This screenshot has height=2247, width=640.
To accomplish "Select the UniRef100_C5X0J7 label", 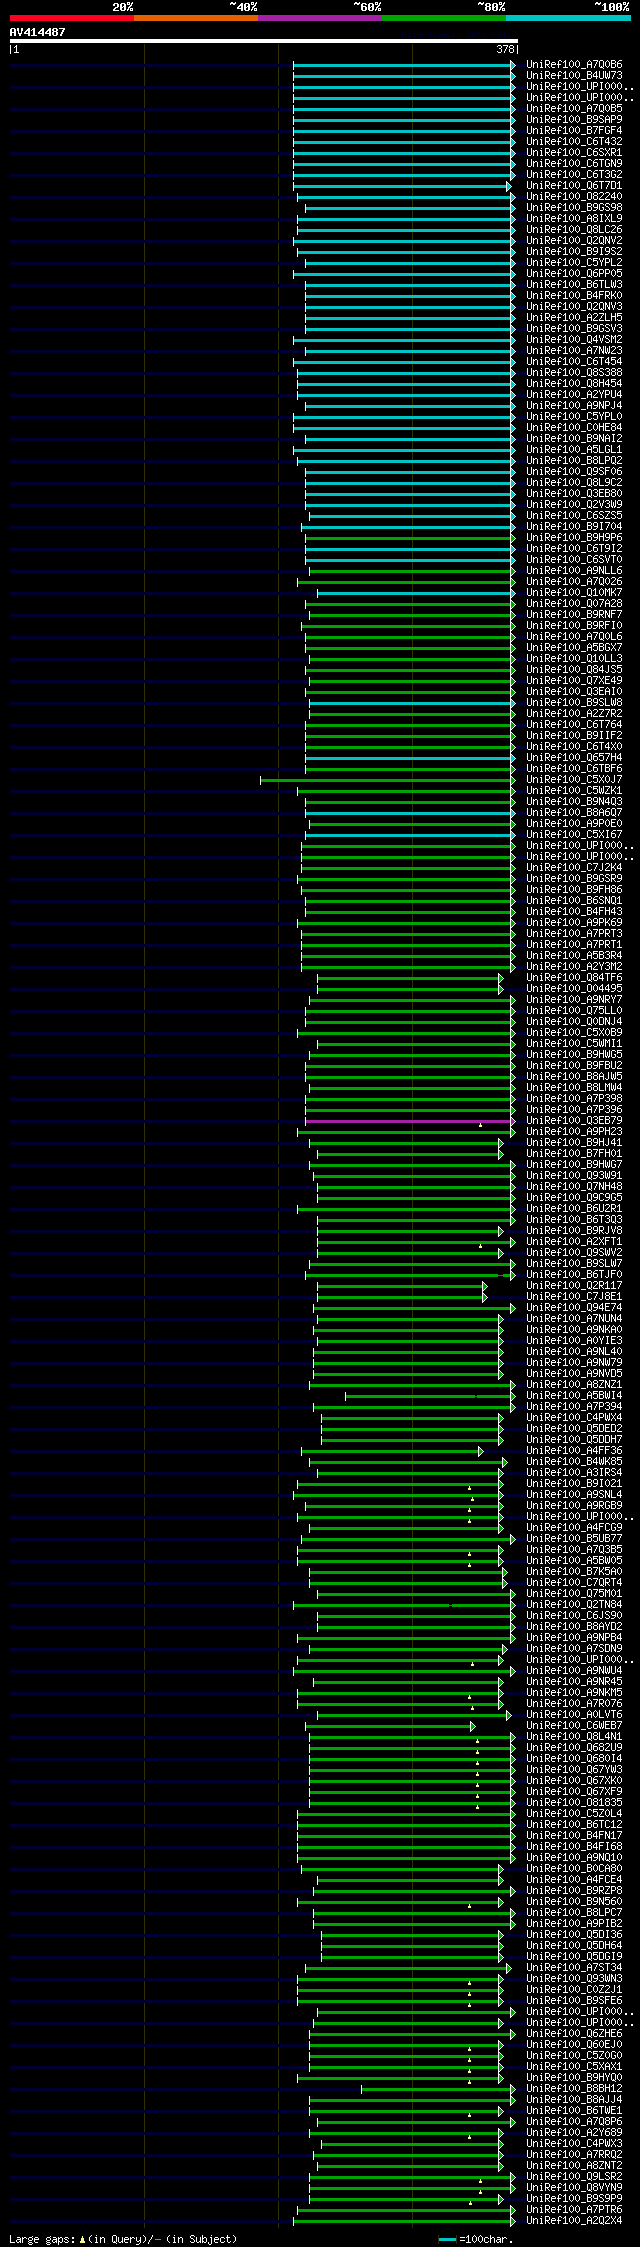I will click(574, 780).
